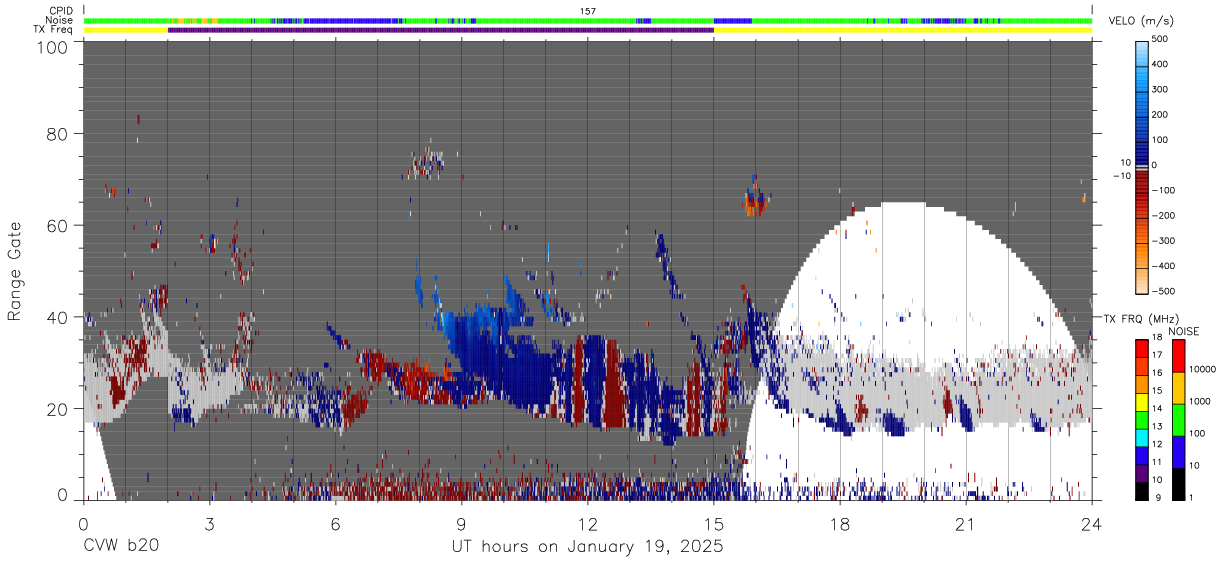Click the TX Freq row label at top left
1228x567 pixels.
[53, 30]
